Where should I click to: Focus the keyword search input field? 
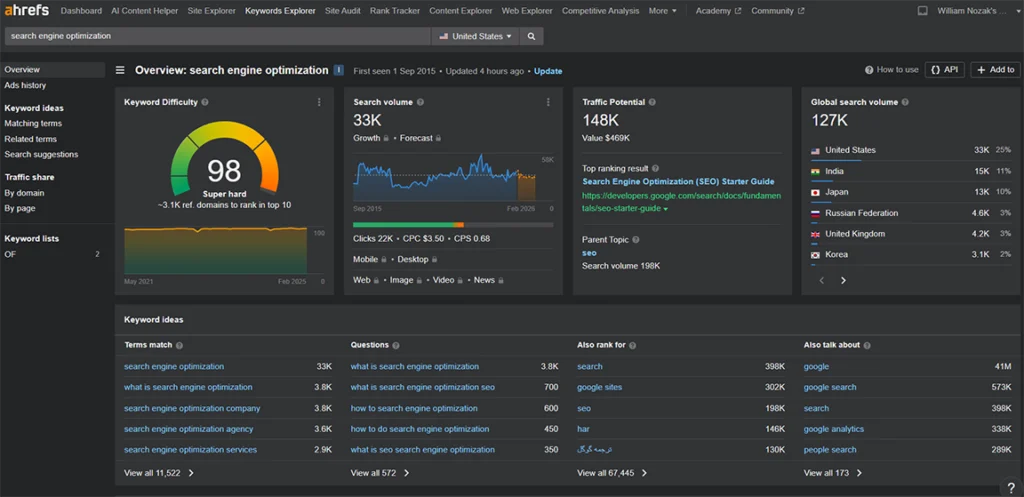click(217, 37)
